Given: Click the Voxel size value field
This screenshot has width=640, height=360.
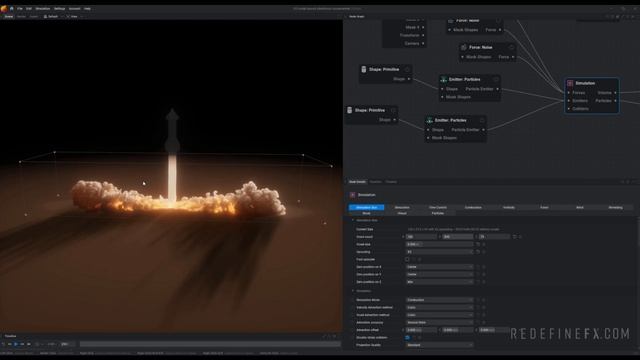Looking at the screenshot, I should pos(440,244).
